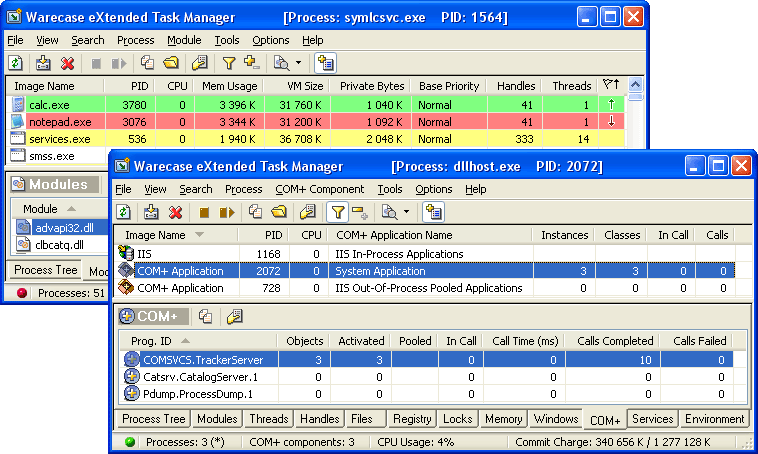Click the copy icon in the symlcsvc.exe window toolbar
The height and width of the screenshot is (454, 758).
coord(147,63)
